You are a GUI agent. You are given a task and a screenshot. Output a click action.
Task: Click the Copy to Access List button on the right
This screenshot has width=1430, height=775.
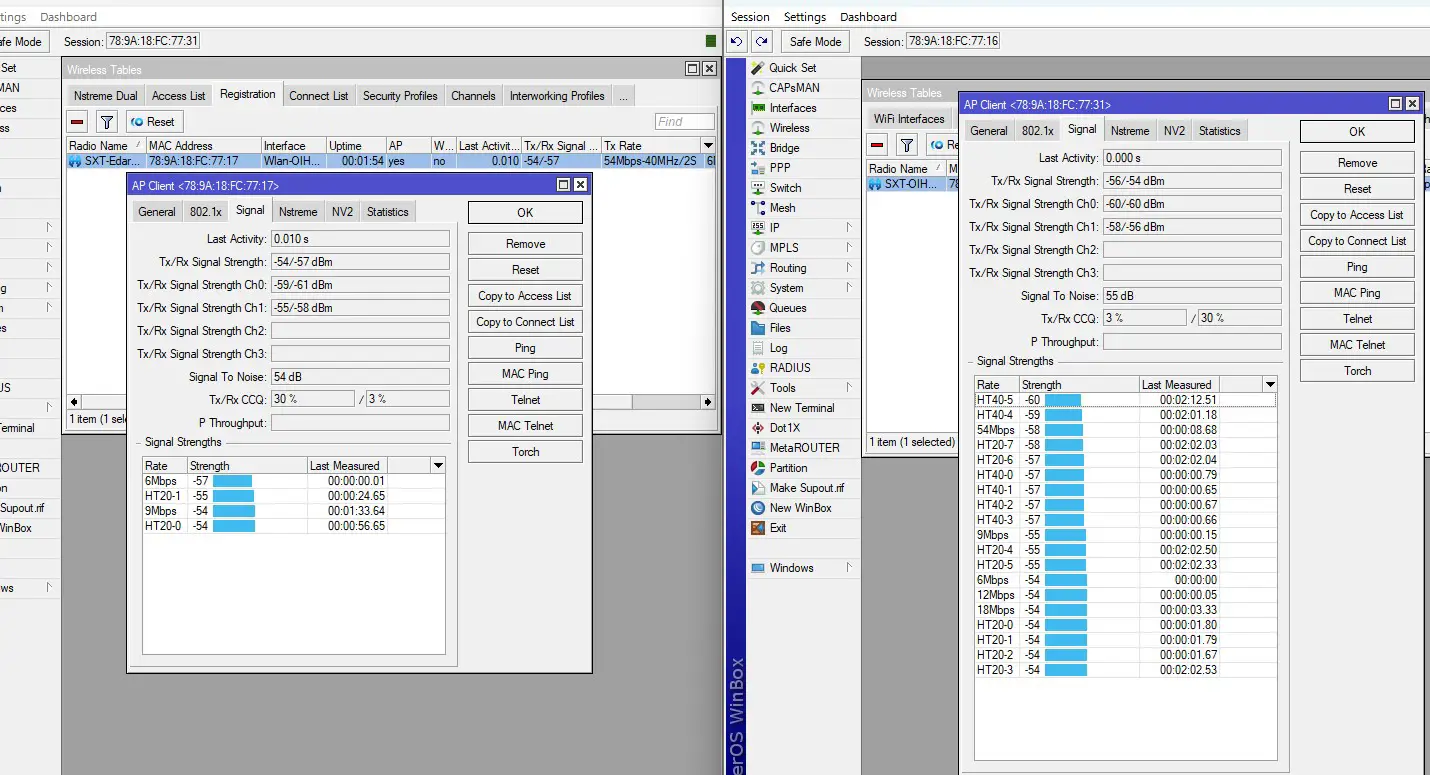tap(1357, 215)
